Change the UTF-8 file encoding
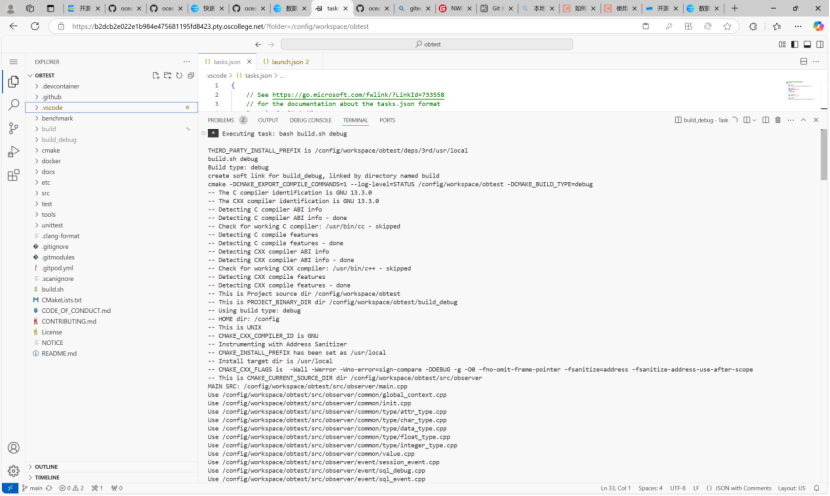This screenshot has height=496, width=830. [678, 488]
